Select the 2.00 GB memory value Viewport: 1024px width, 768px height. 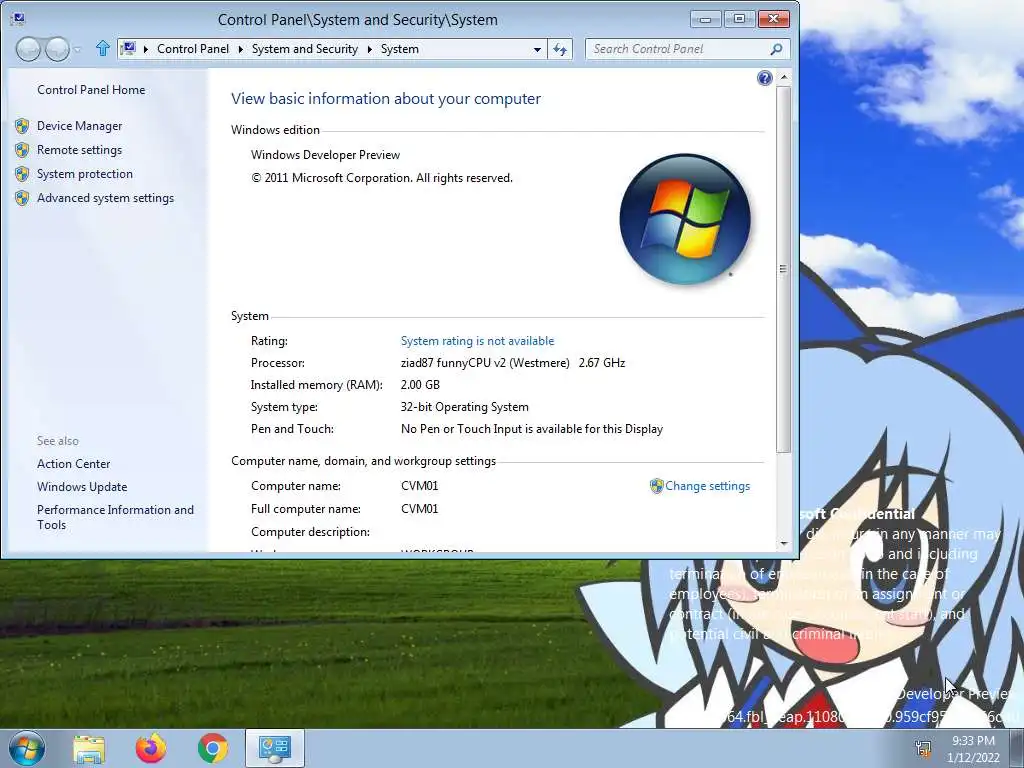coord(420,385)
